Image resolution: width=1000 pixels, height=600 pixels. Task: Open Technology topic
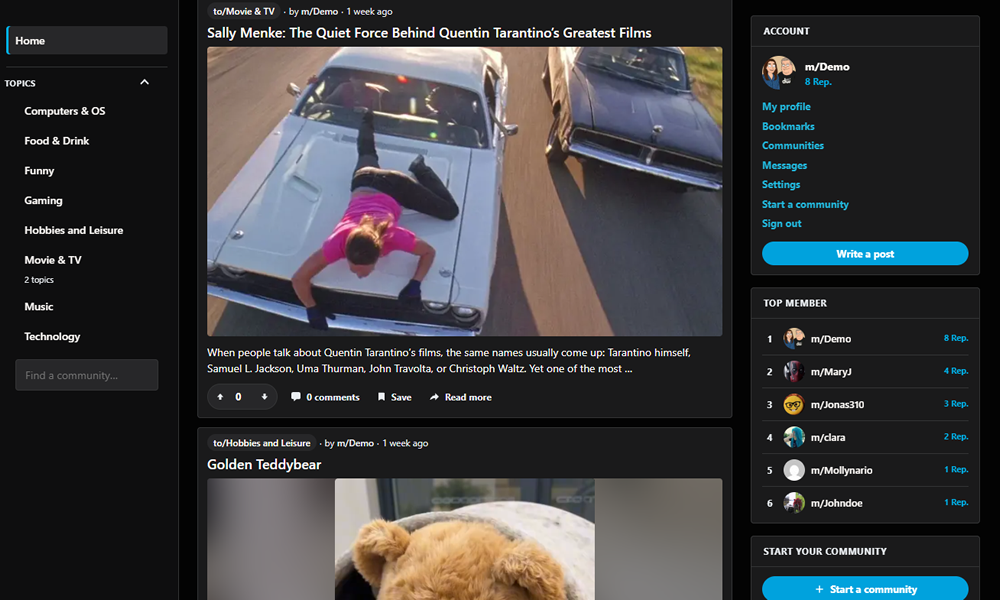point(52,337)
